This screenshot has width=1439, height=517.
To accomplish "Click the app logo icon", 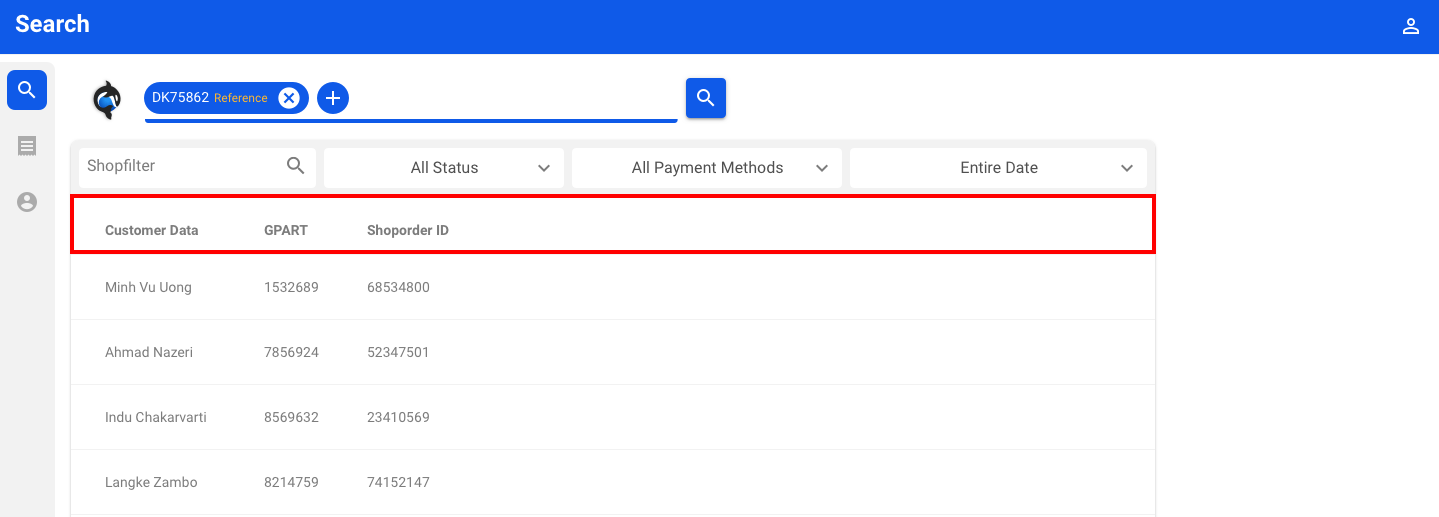I will [106, 100].
